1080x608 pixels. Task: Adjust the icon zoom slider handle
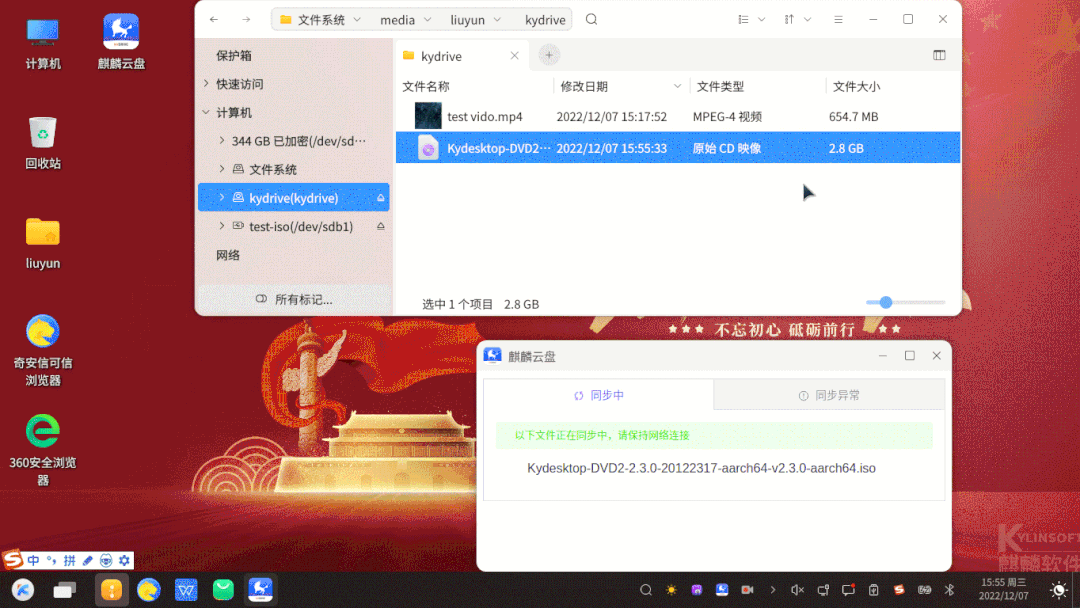pos(886,302)
